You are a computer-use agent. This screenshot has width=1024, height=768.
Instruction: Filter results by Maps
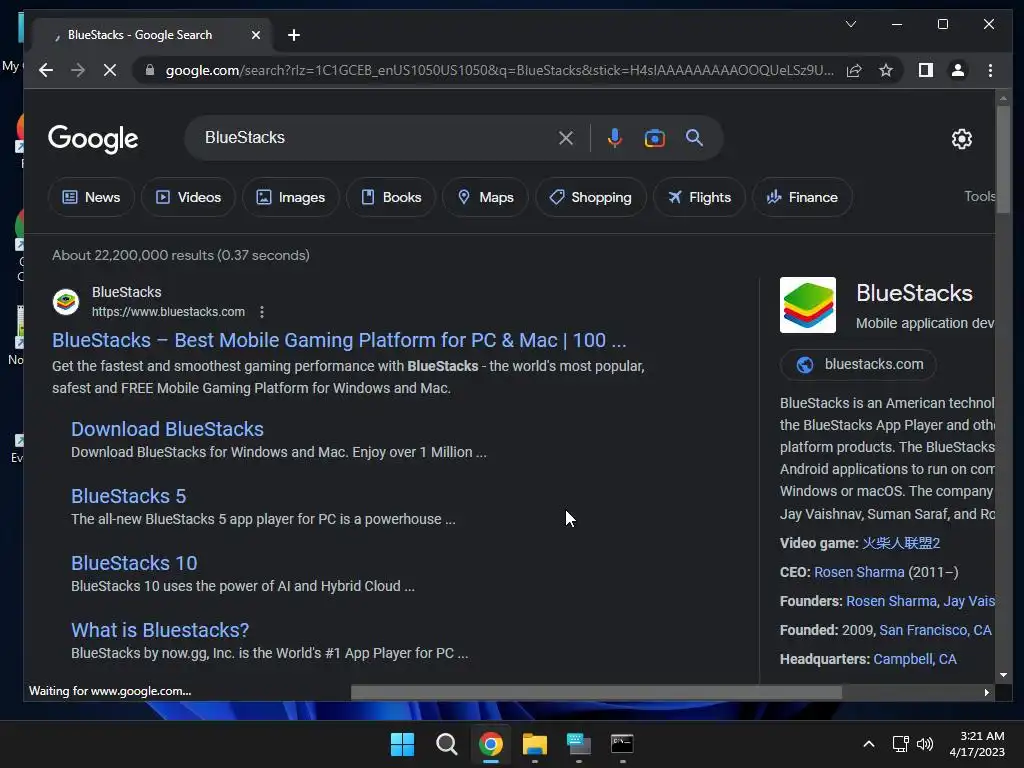point(485,197)
